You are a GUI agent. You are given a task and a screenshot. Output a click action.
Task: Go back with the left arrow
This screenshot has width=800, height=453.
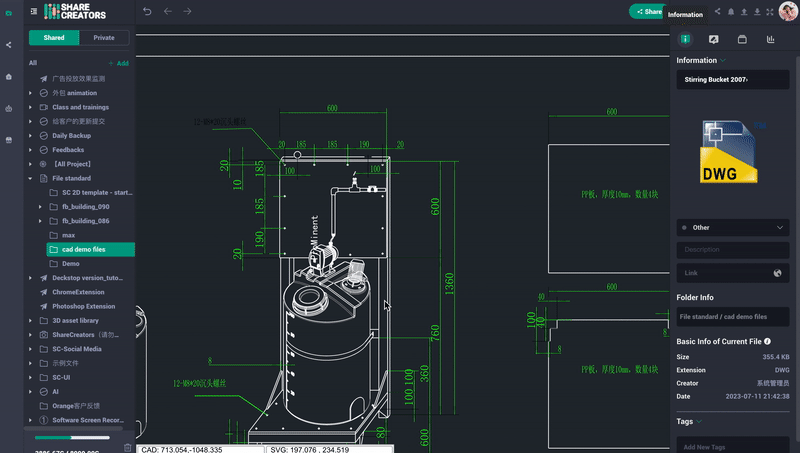[x=168, y=11]
